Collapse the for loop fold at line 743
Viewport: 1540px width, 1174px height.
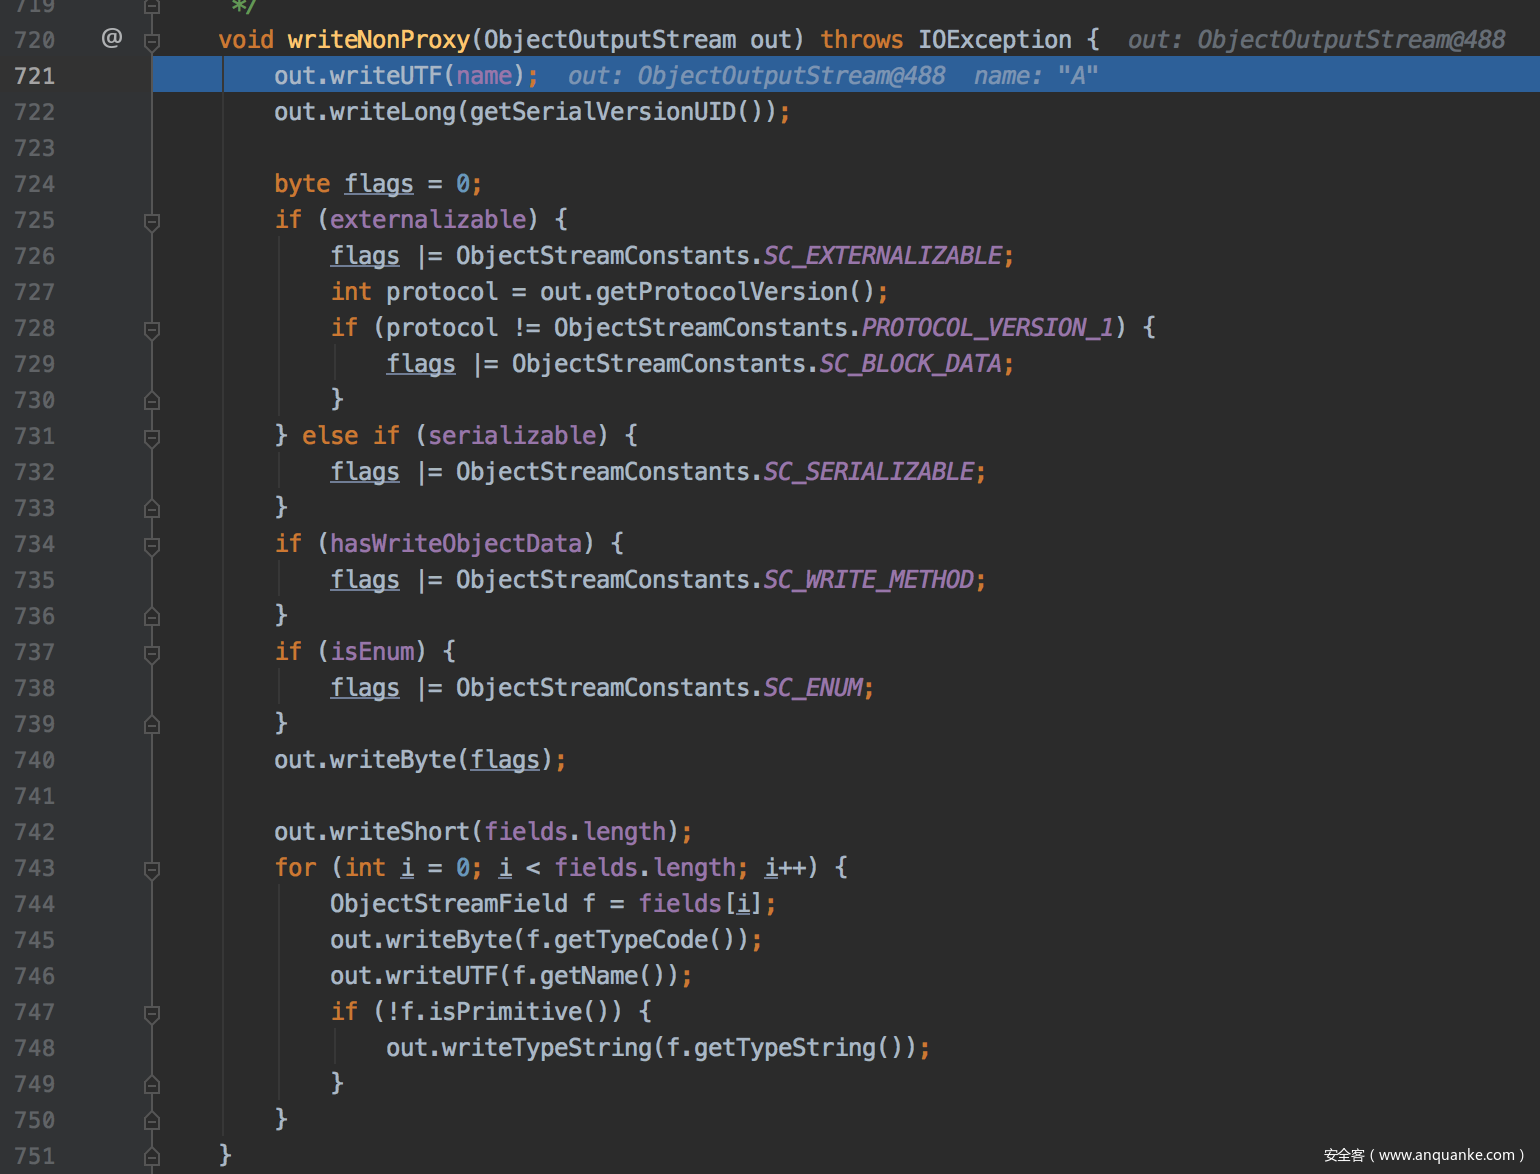click(152, 869)
